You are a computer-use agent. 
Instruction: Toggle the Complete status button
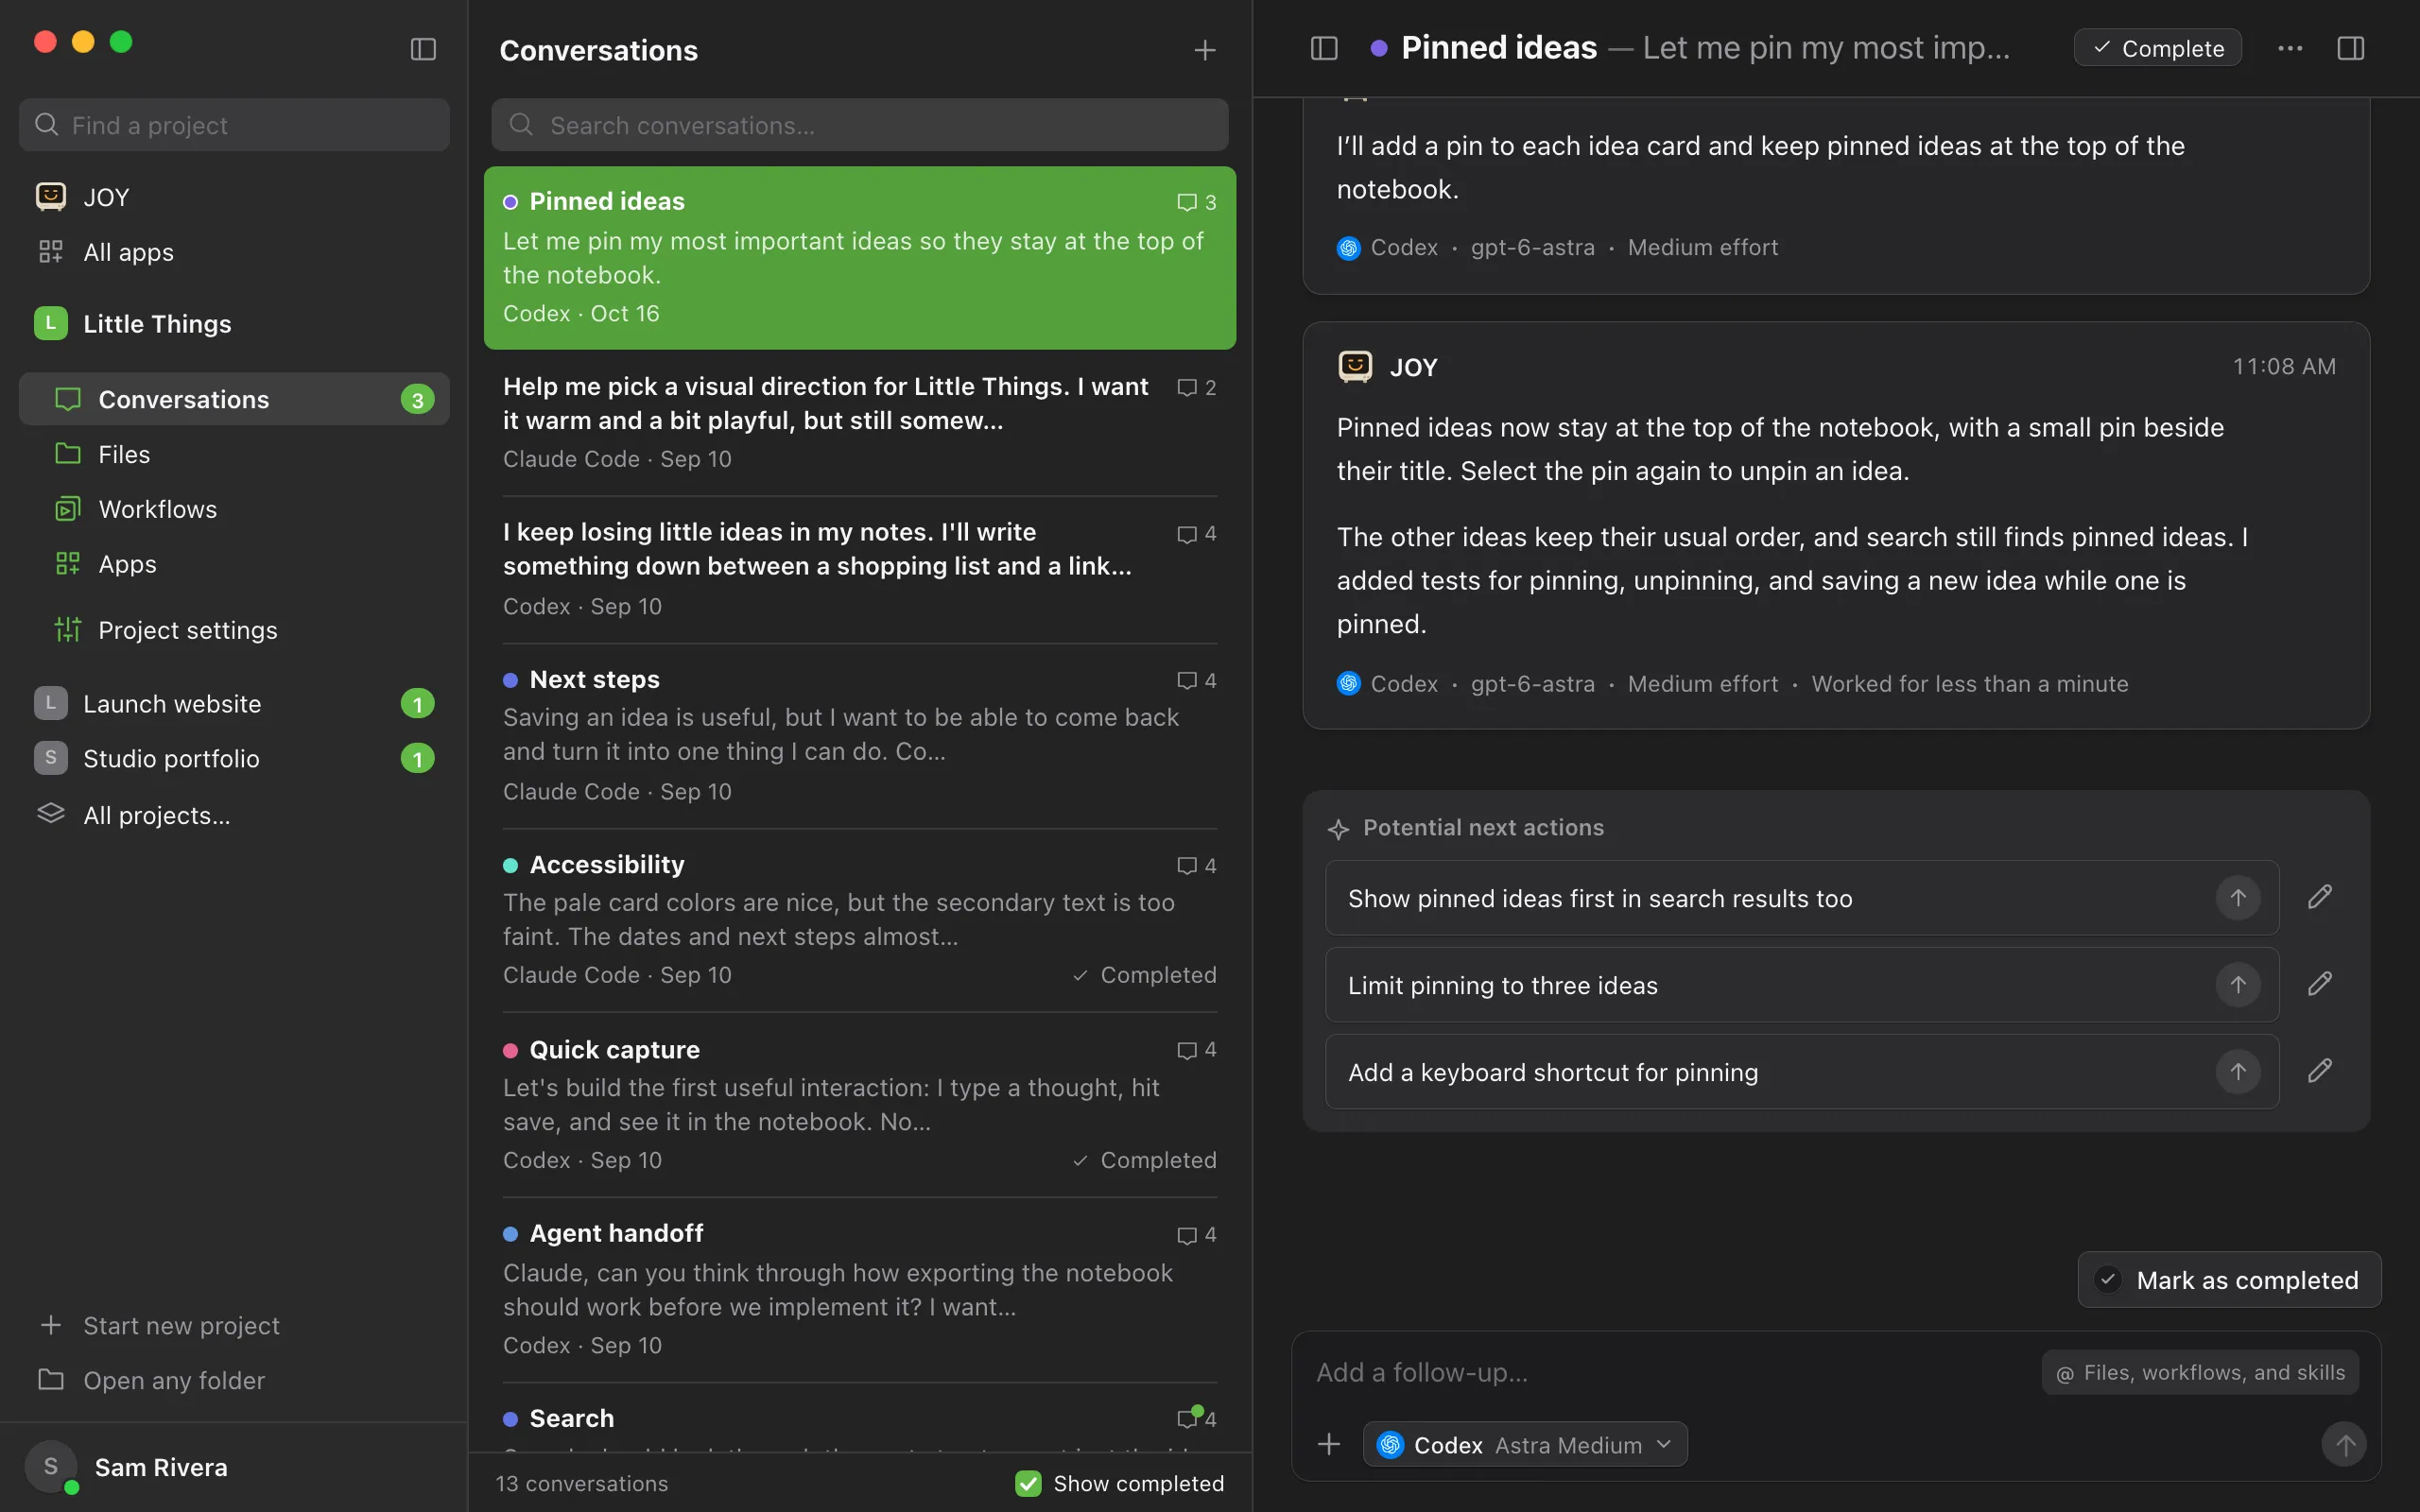coord(2157,48)
